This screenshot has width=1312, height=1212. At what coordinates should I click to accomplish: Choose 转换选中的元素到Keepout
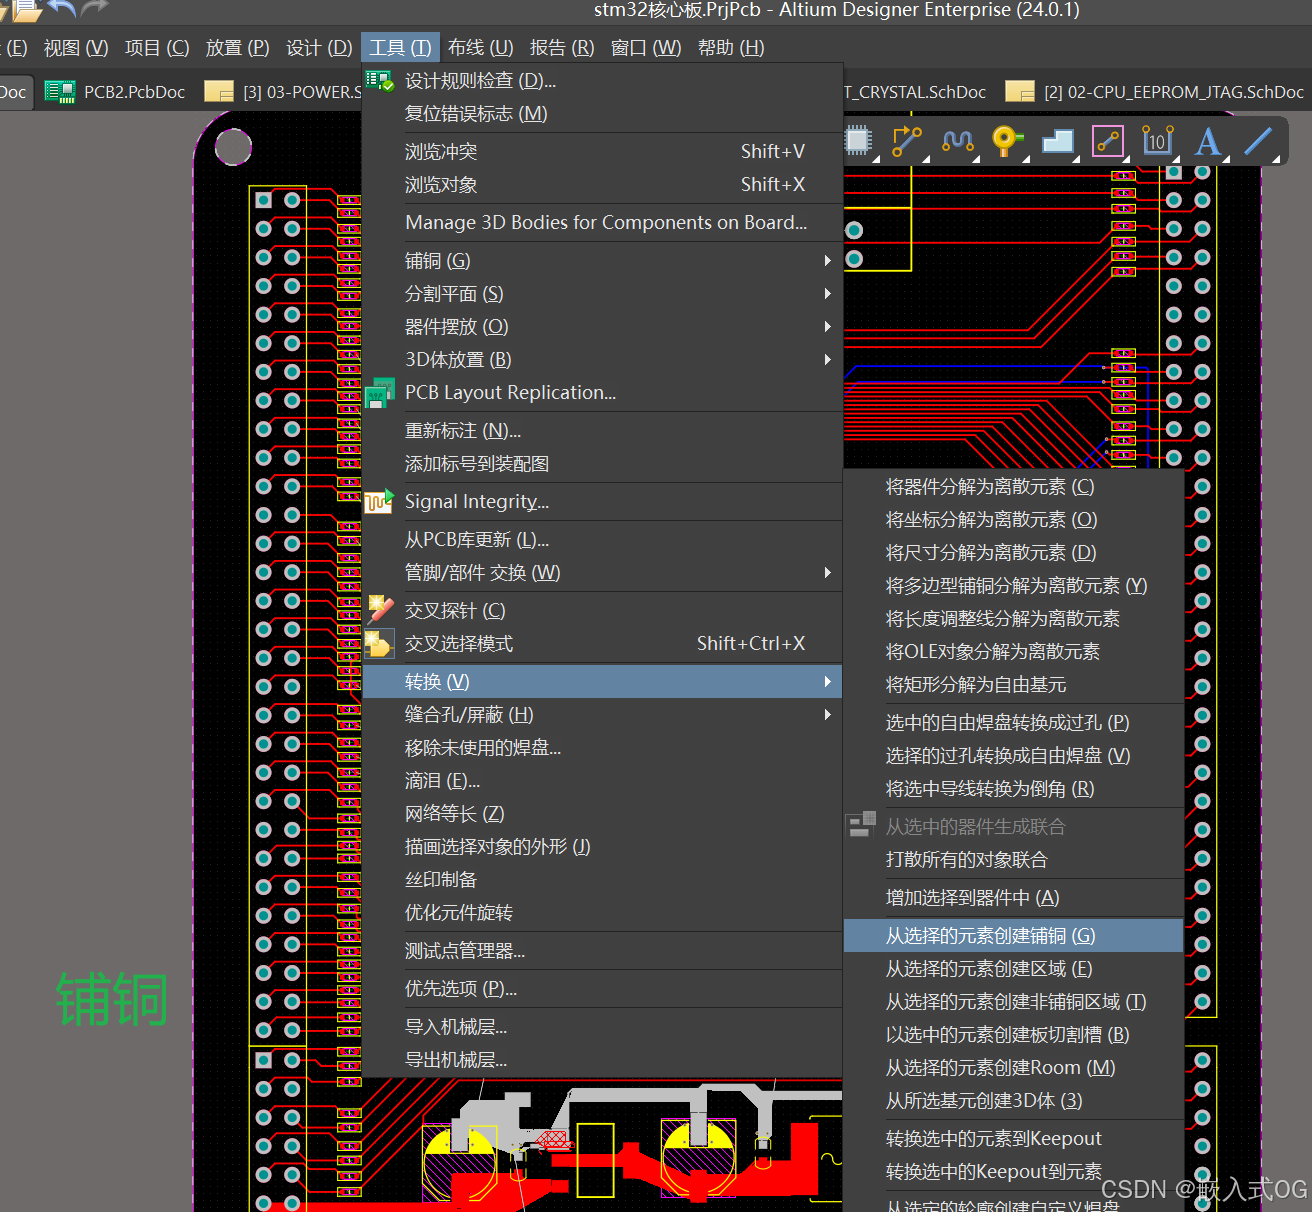(x=1014, y=1138)
